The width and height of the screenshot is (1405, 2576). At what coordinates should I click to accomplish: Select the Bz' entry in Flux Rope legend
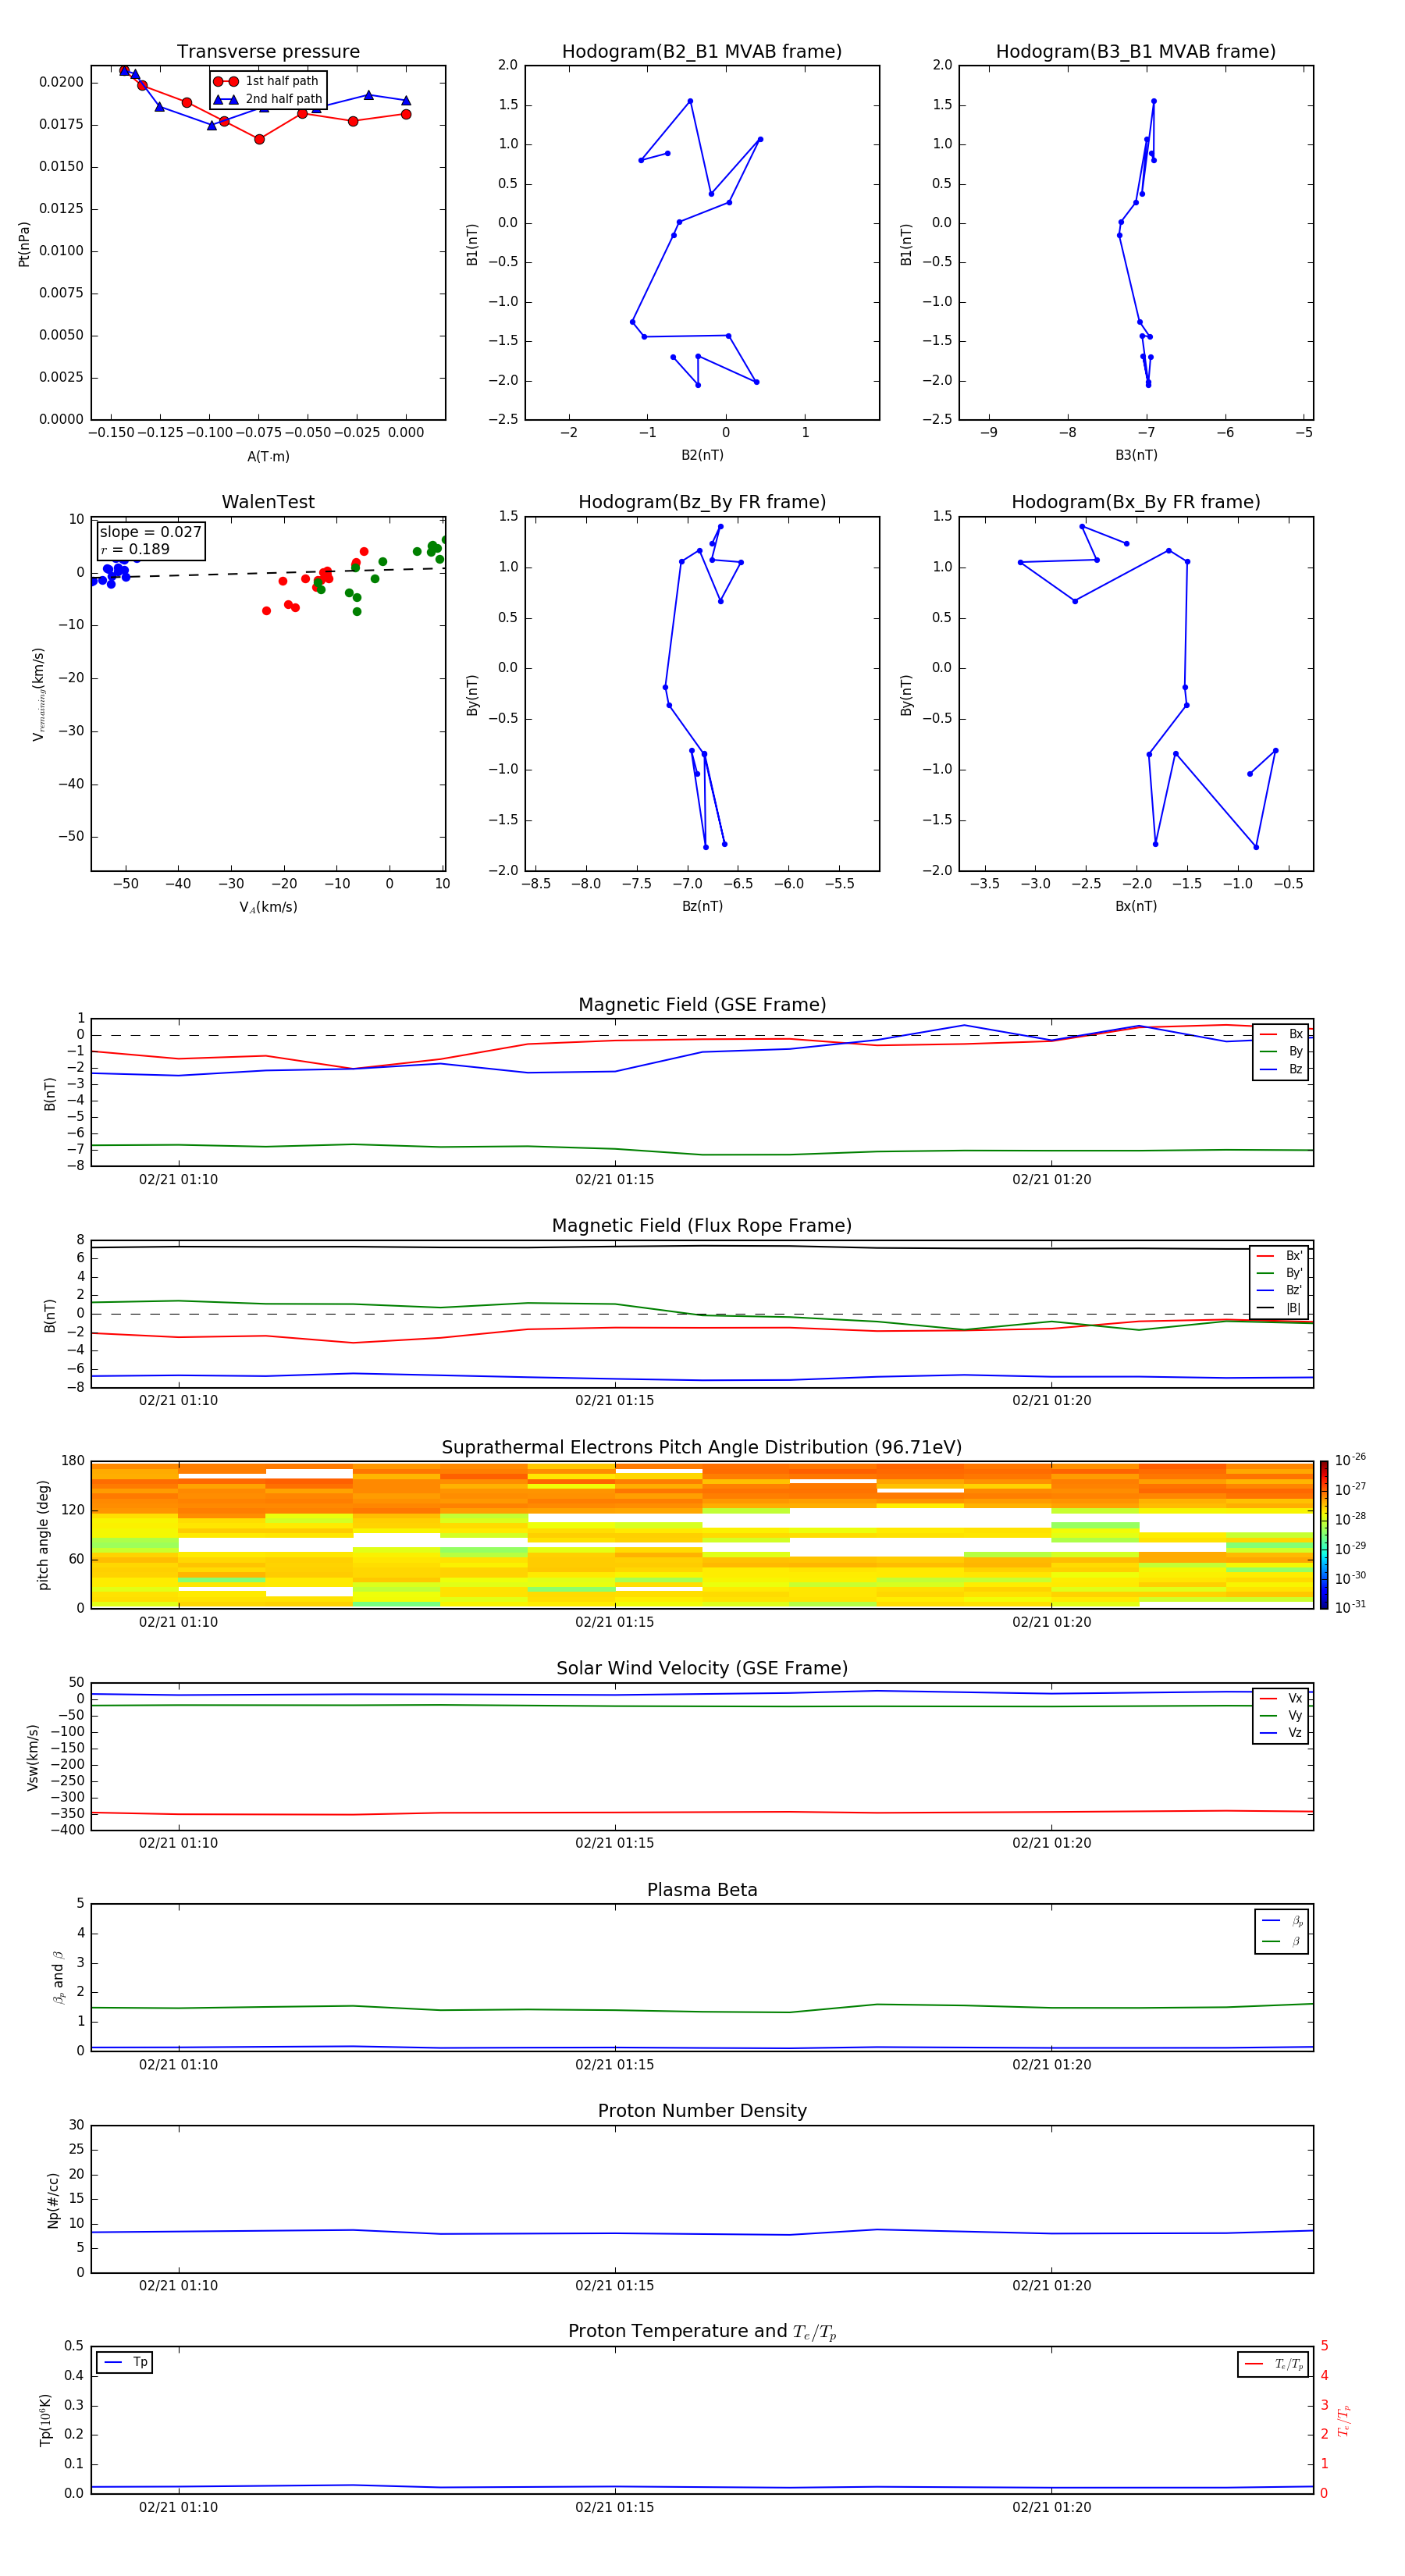coord(1279,1290)
